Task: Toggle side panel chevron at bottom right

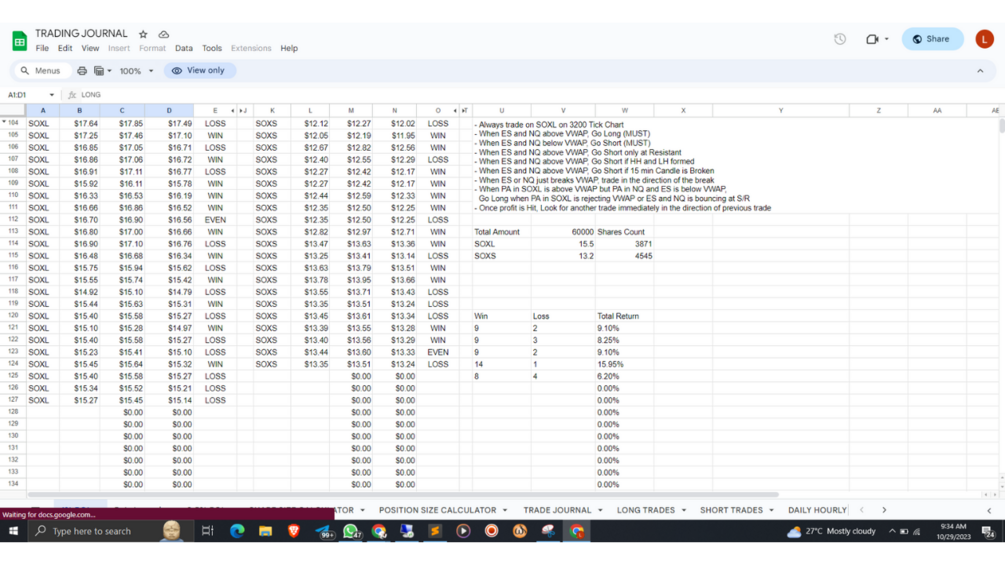Action: tap(989, 511)
